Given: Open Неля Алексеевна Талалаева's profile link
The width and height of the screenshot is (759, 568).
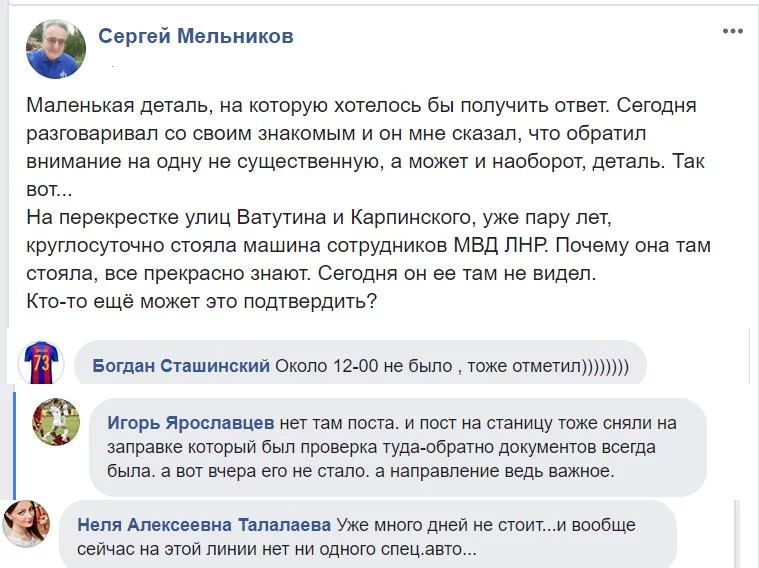Looking at the screenshot, I should (x=204, y=525).
